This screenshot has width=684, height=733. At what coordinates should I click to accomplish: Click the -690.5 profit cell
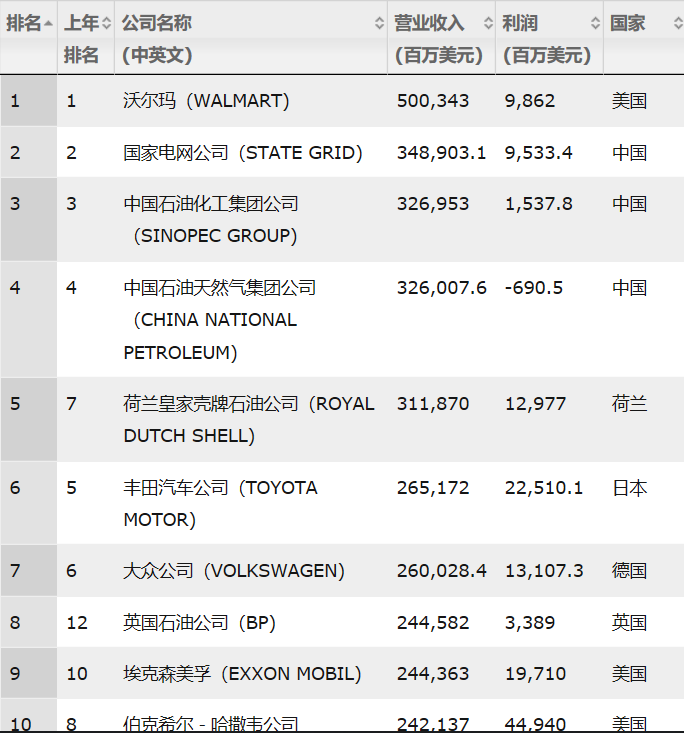(x=534, y=288)
